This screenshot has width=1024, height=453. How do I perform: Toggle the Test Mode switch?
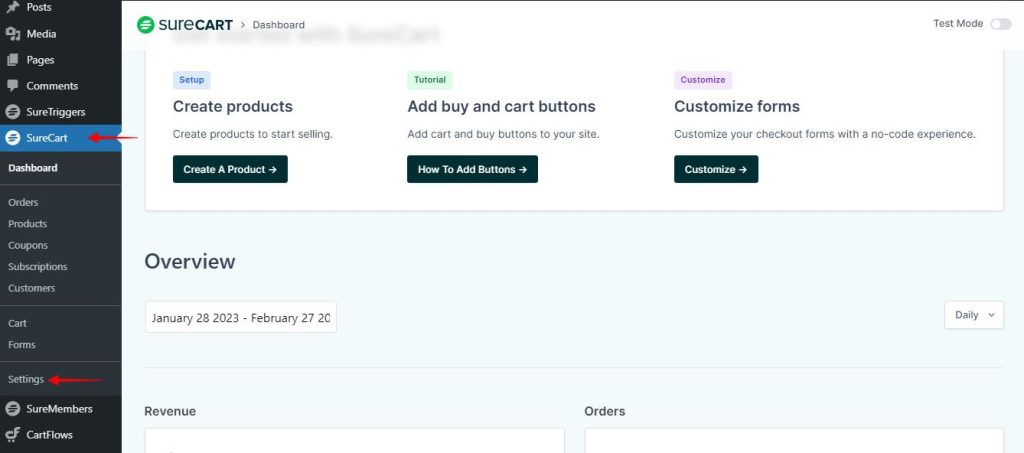point(1000,24)
